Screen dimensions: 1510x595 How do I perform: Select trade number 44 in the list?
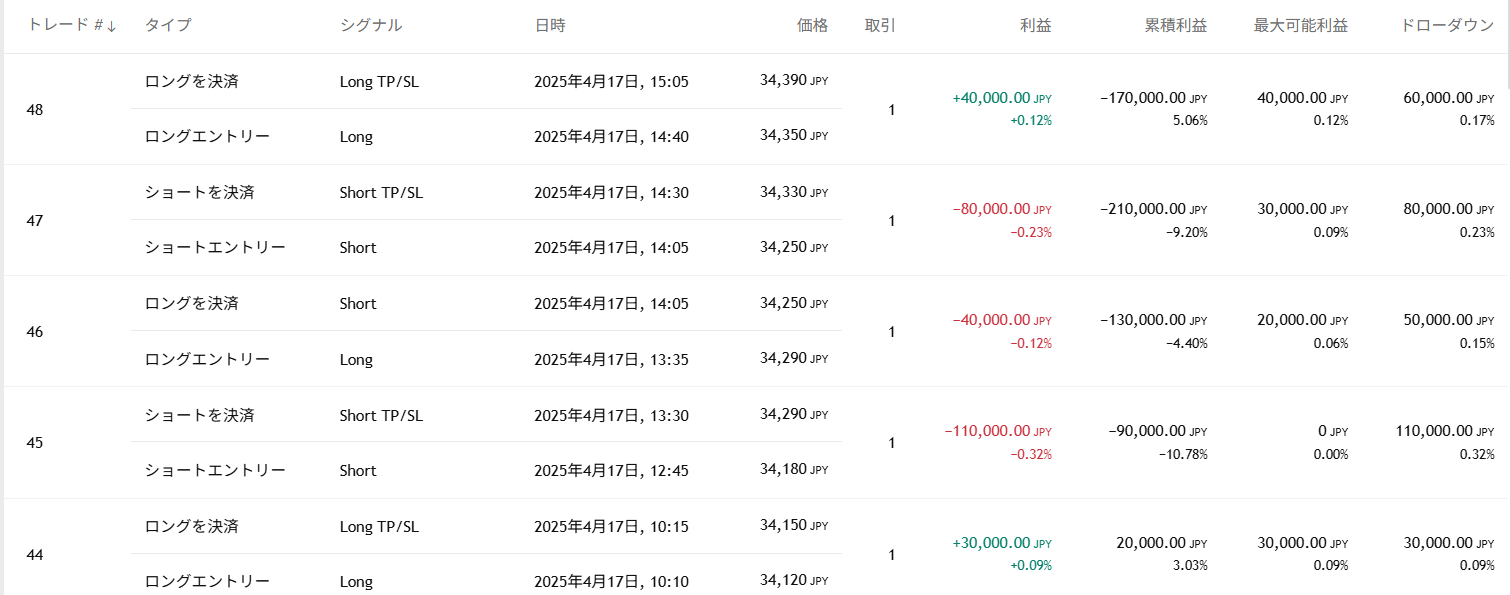[x=35, y=554]
